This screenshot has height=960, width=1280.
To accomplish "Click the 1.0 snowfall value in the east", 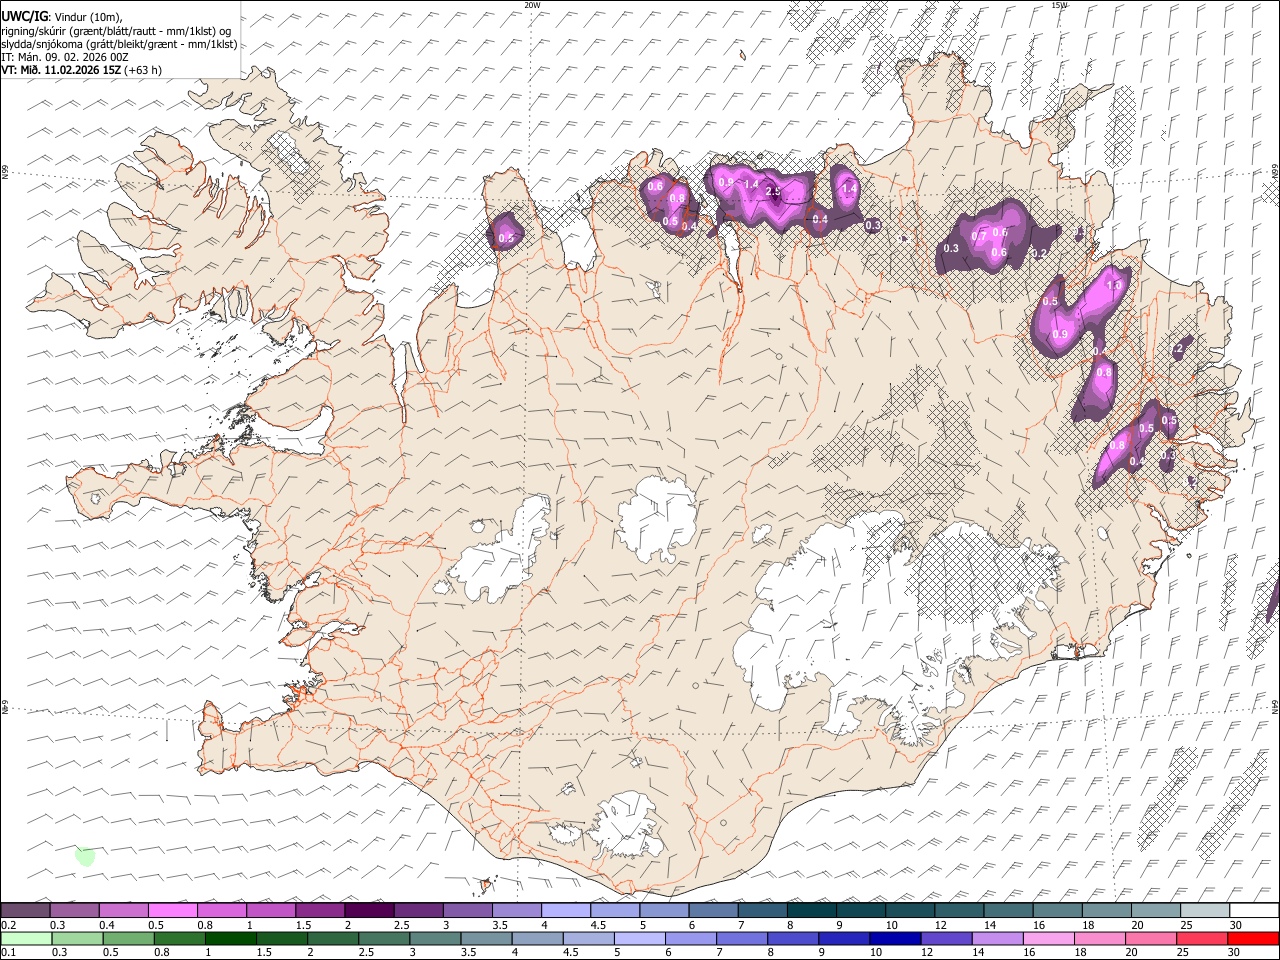I will click(1114, 285).
